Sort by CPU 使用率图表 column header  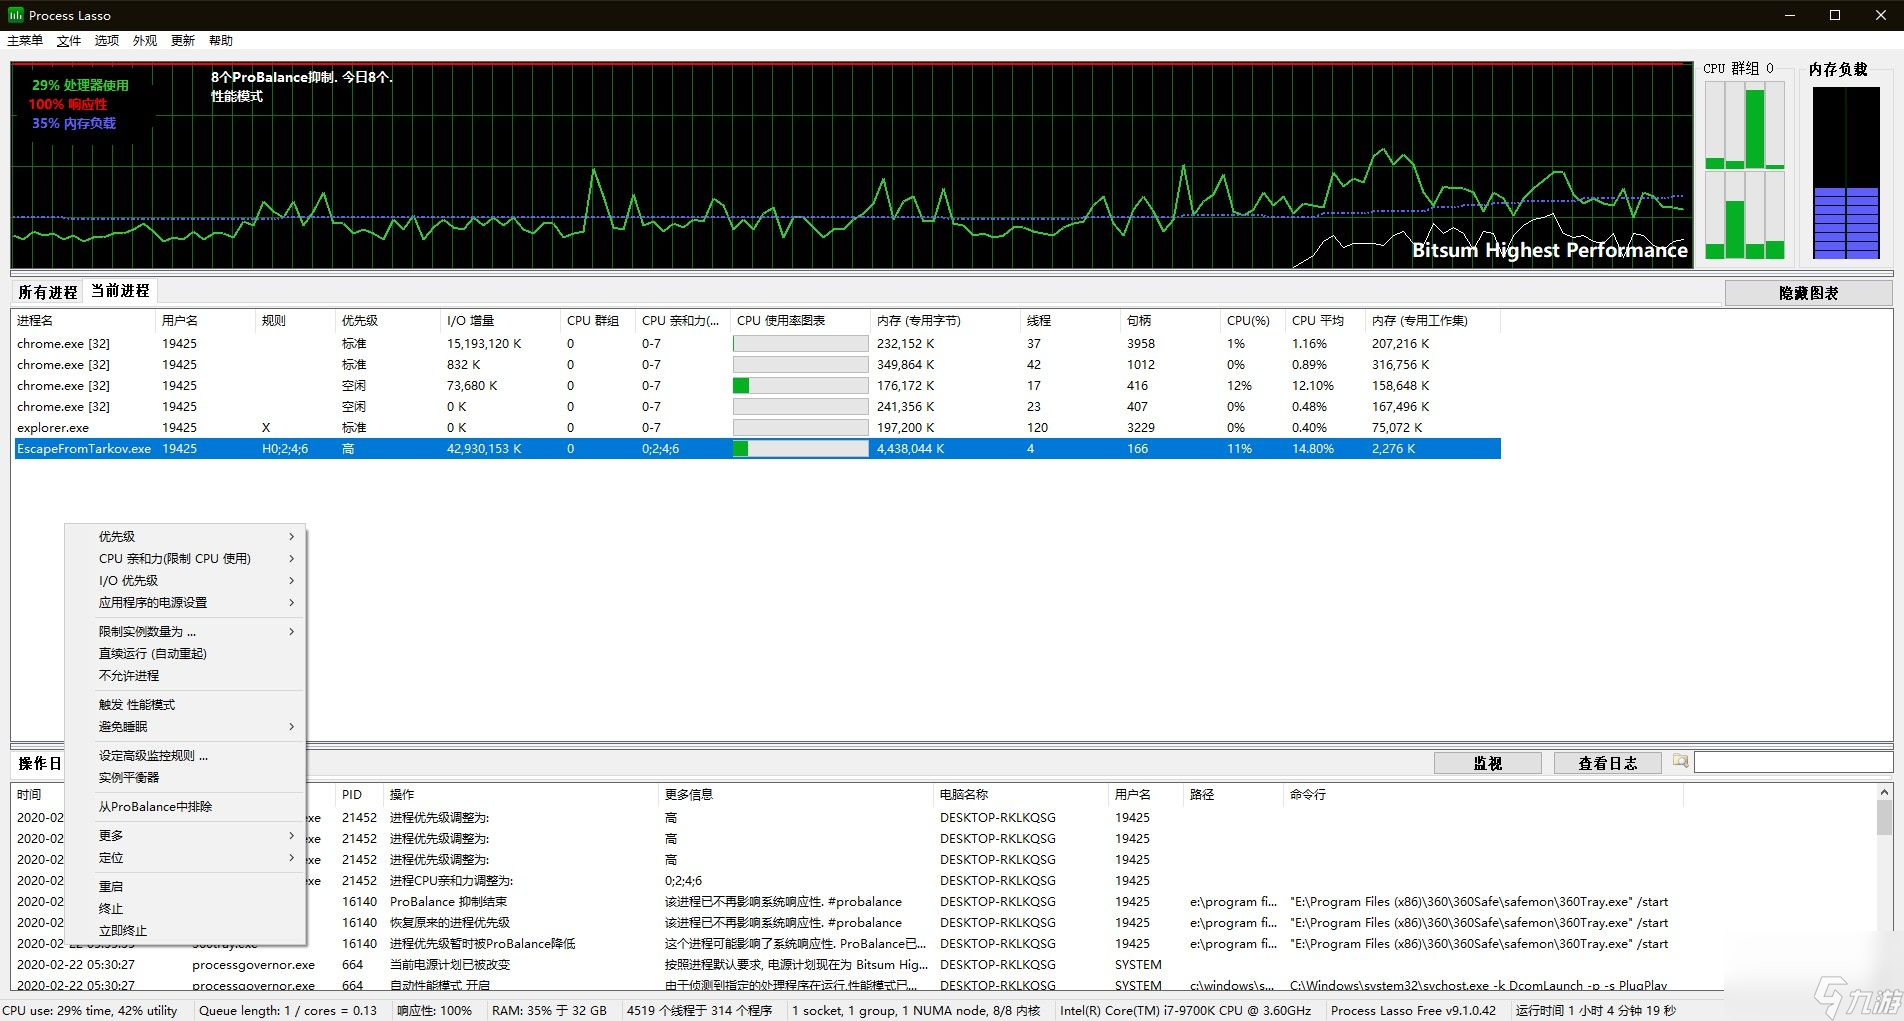click(802, 321)
